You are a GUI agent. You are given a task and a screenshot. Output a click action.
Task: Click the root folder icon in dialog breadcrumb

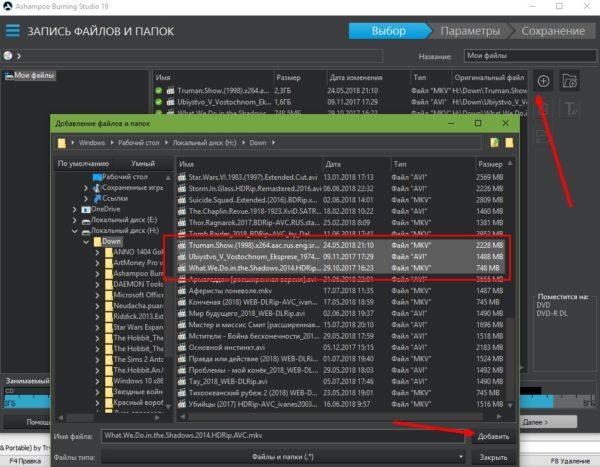click(x=62, y=143)
